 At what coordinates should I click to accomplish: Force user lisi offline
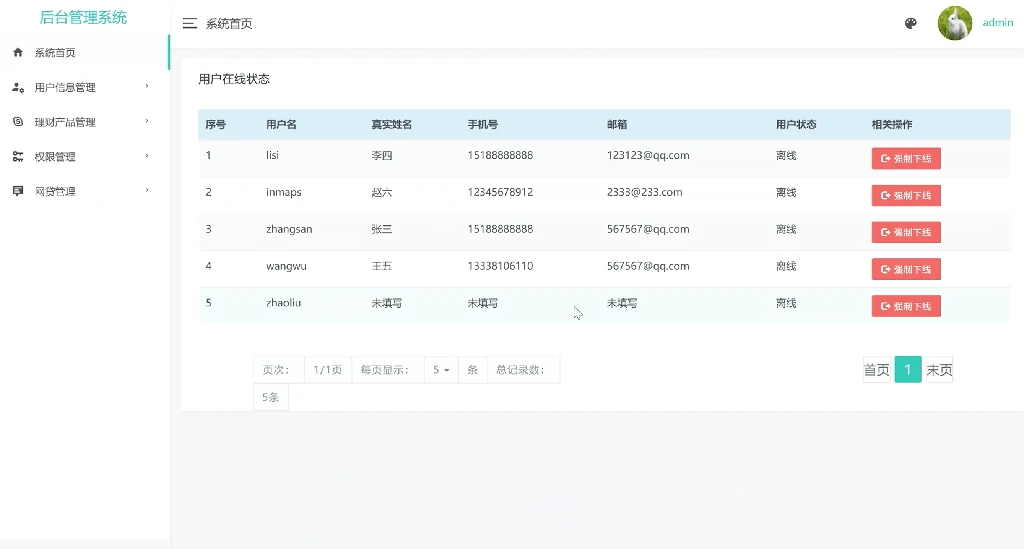click(906, 159)
